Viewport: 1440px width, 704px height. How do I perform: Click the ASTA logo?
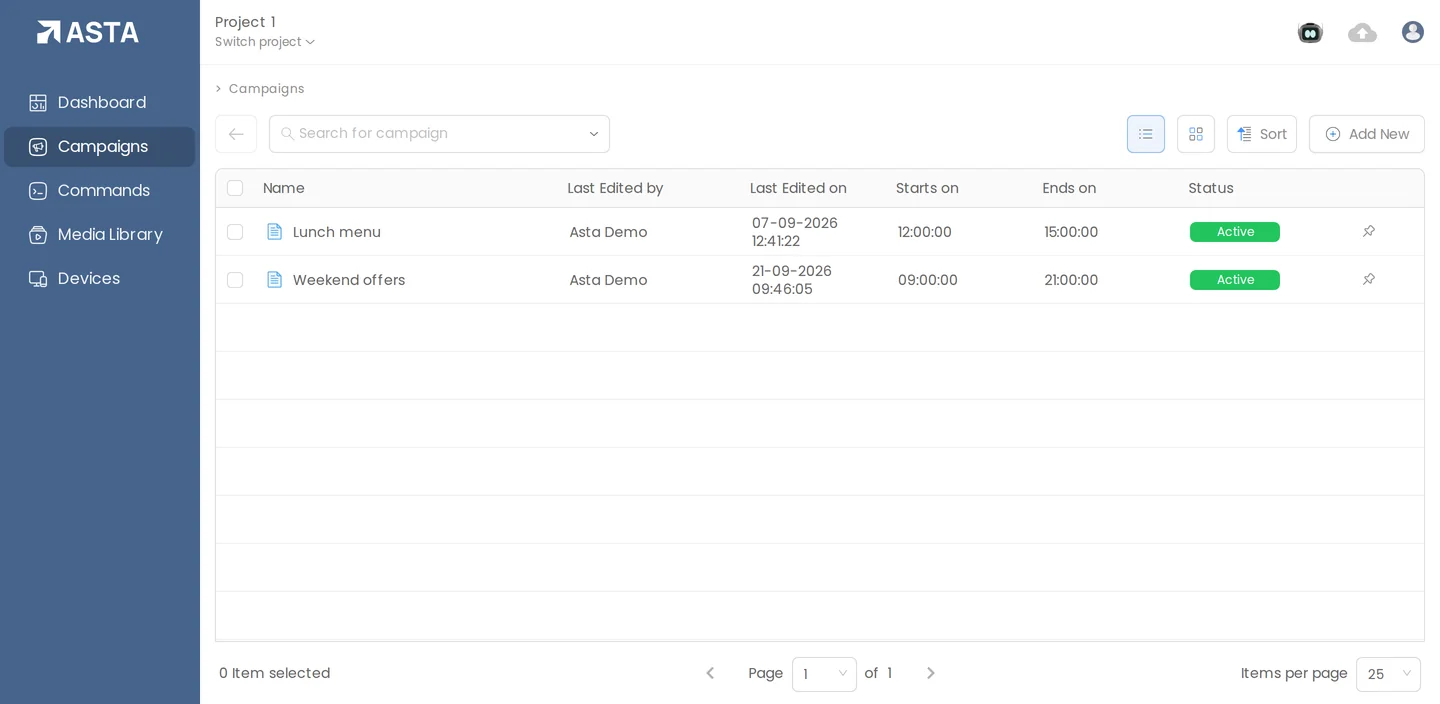coord(88,32)
